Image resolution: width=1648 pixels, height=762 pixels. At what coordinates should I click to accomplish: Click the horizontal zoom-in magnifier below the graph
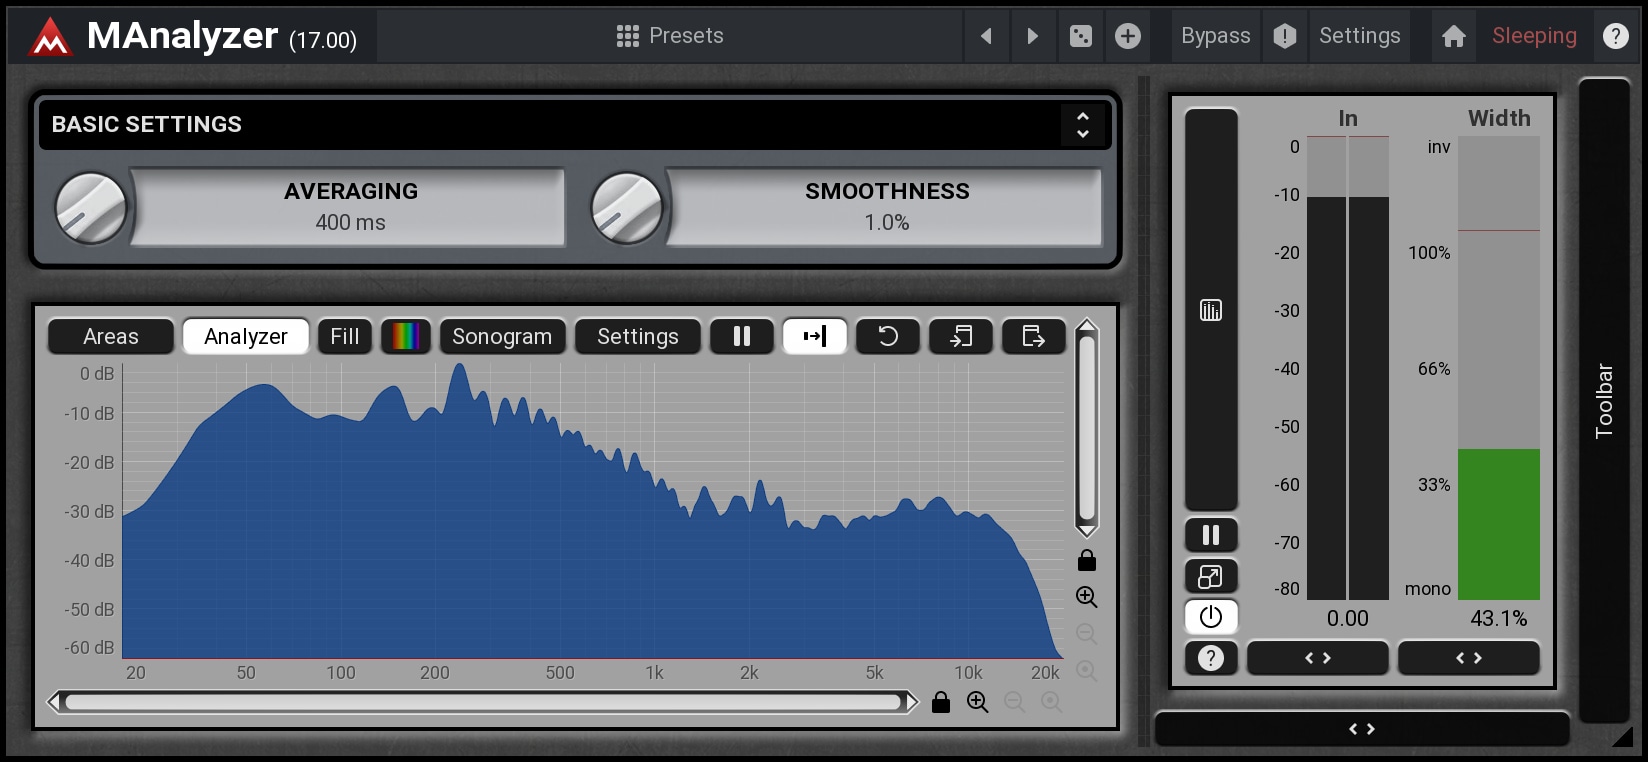977,702
